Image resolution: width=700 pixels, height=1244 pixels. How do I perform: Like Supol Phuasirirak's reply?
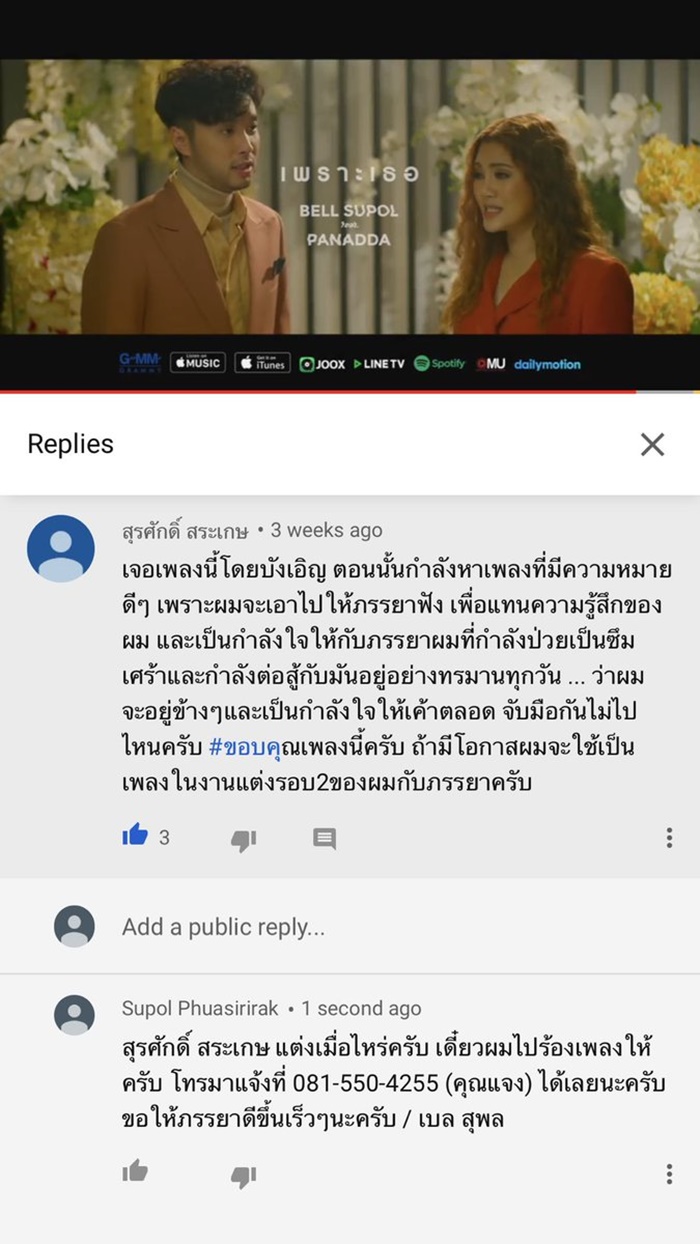[135, 1171]
